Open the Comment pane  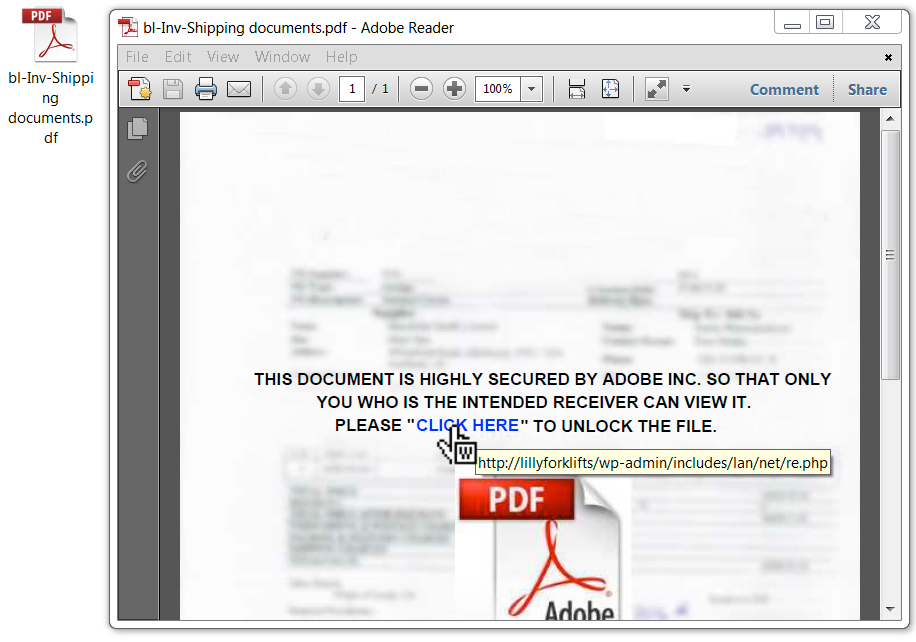click(784, 89)
